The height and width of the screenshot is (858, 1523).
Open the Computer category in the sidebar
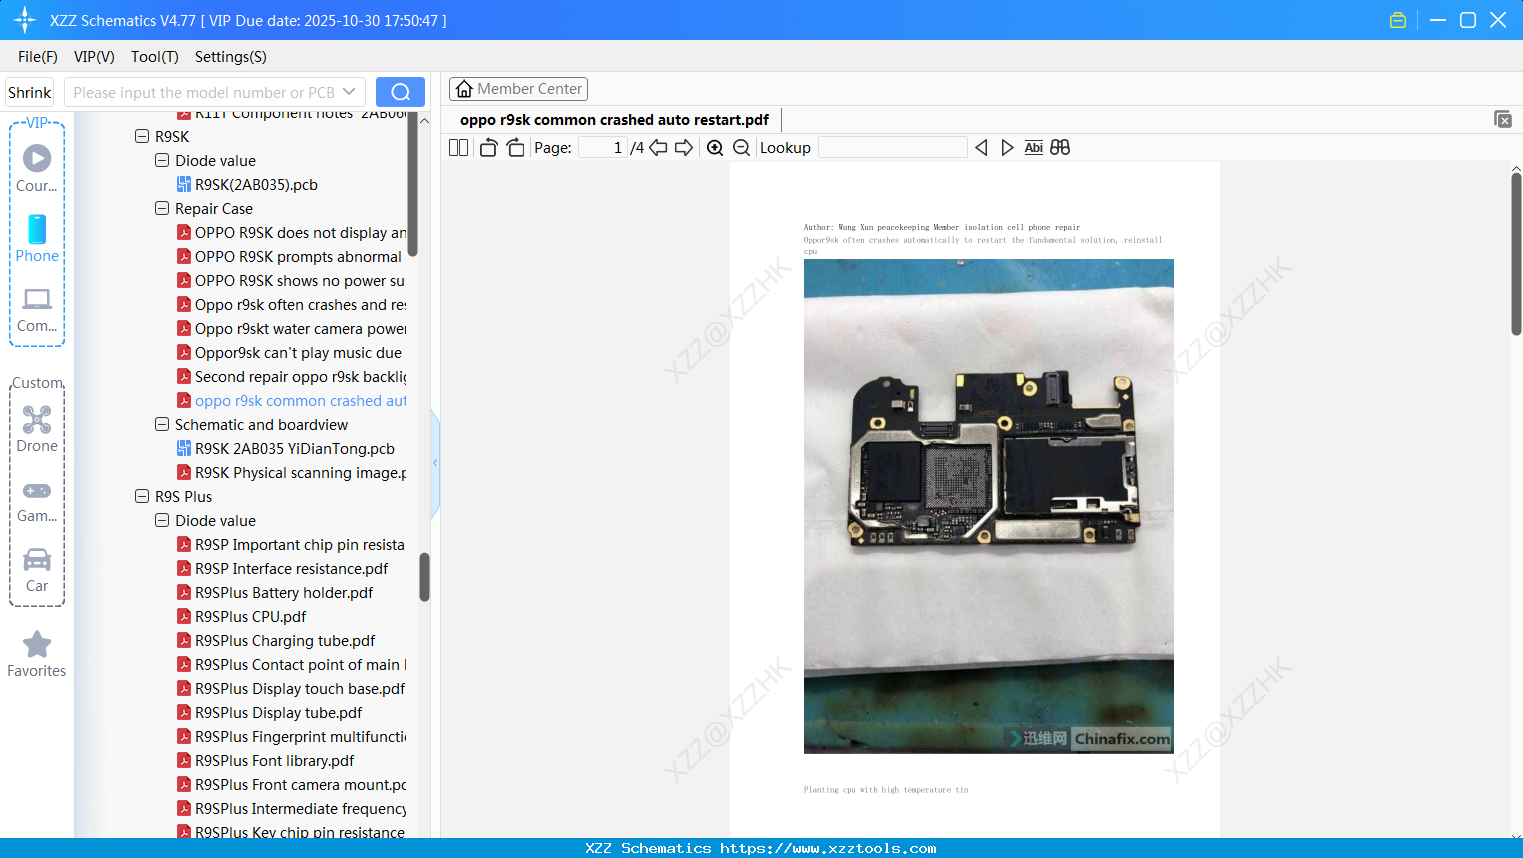(37, 310)
